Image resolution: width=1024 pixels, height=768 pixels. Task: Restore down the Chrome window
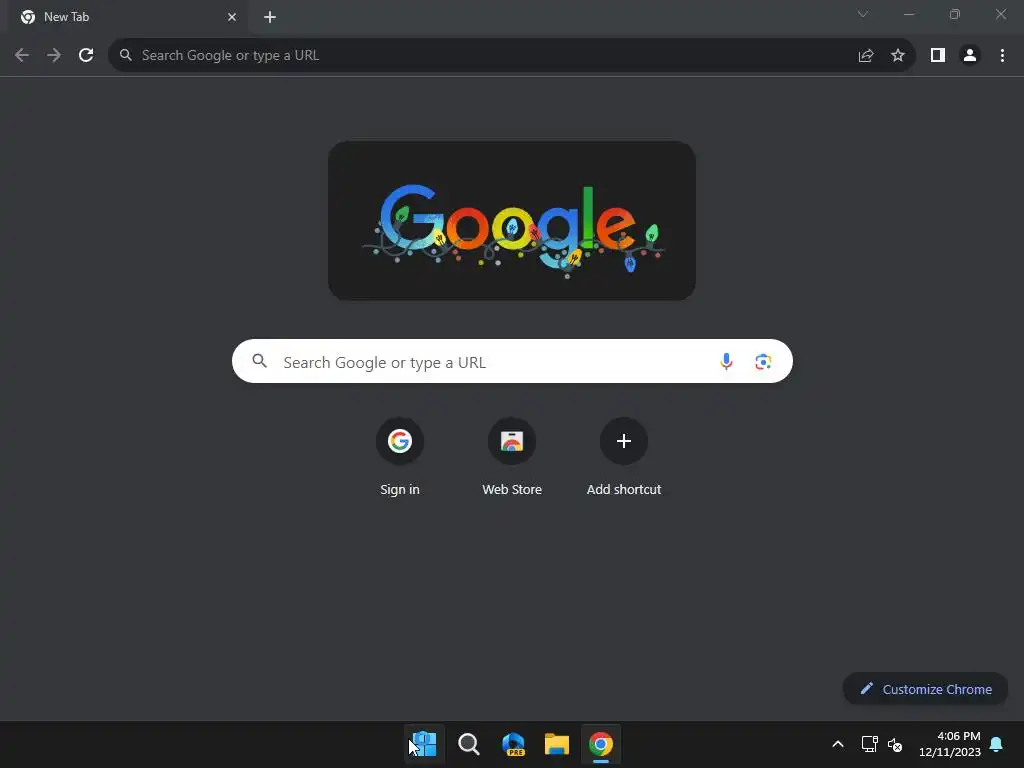pos(955,14)
